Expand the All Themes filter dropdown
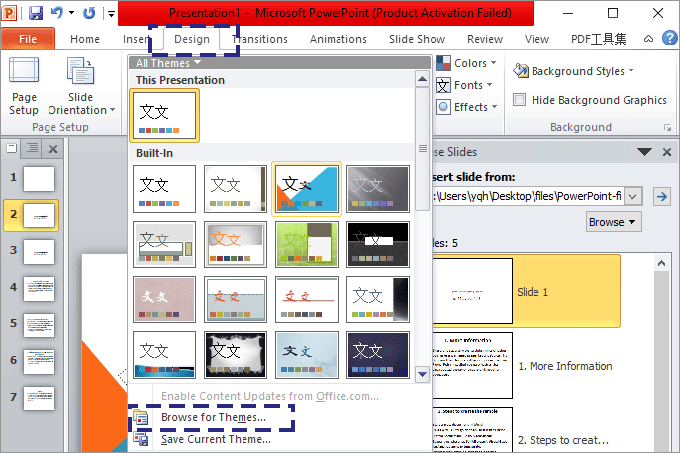 pos(168,63)
